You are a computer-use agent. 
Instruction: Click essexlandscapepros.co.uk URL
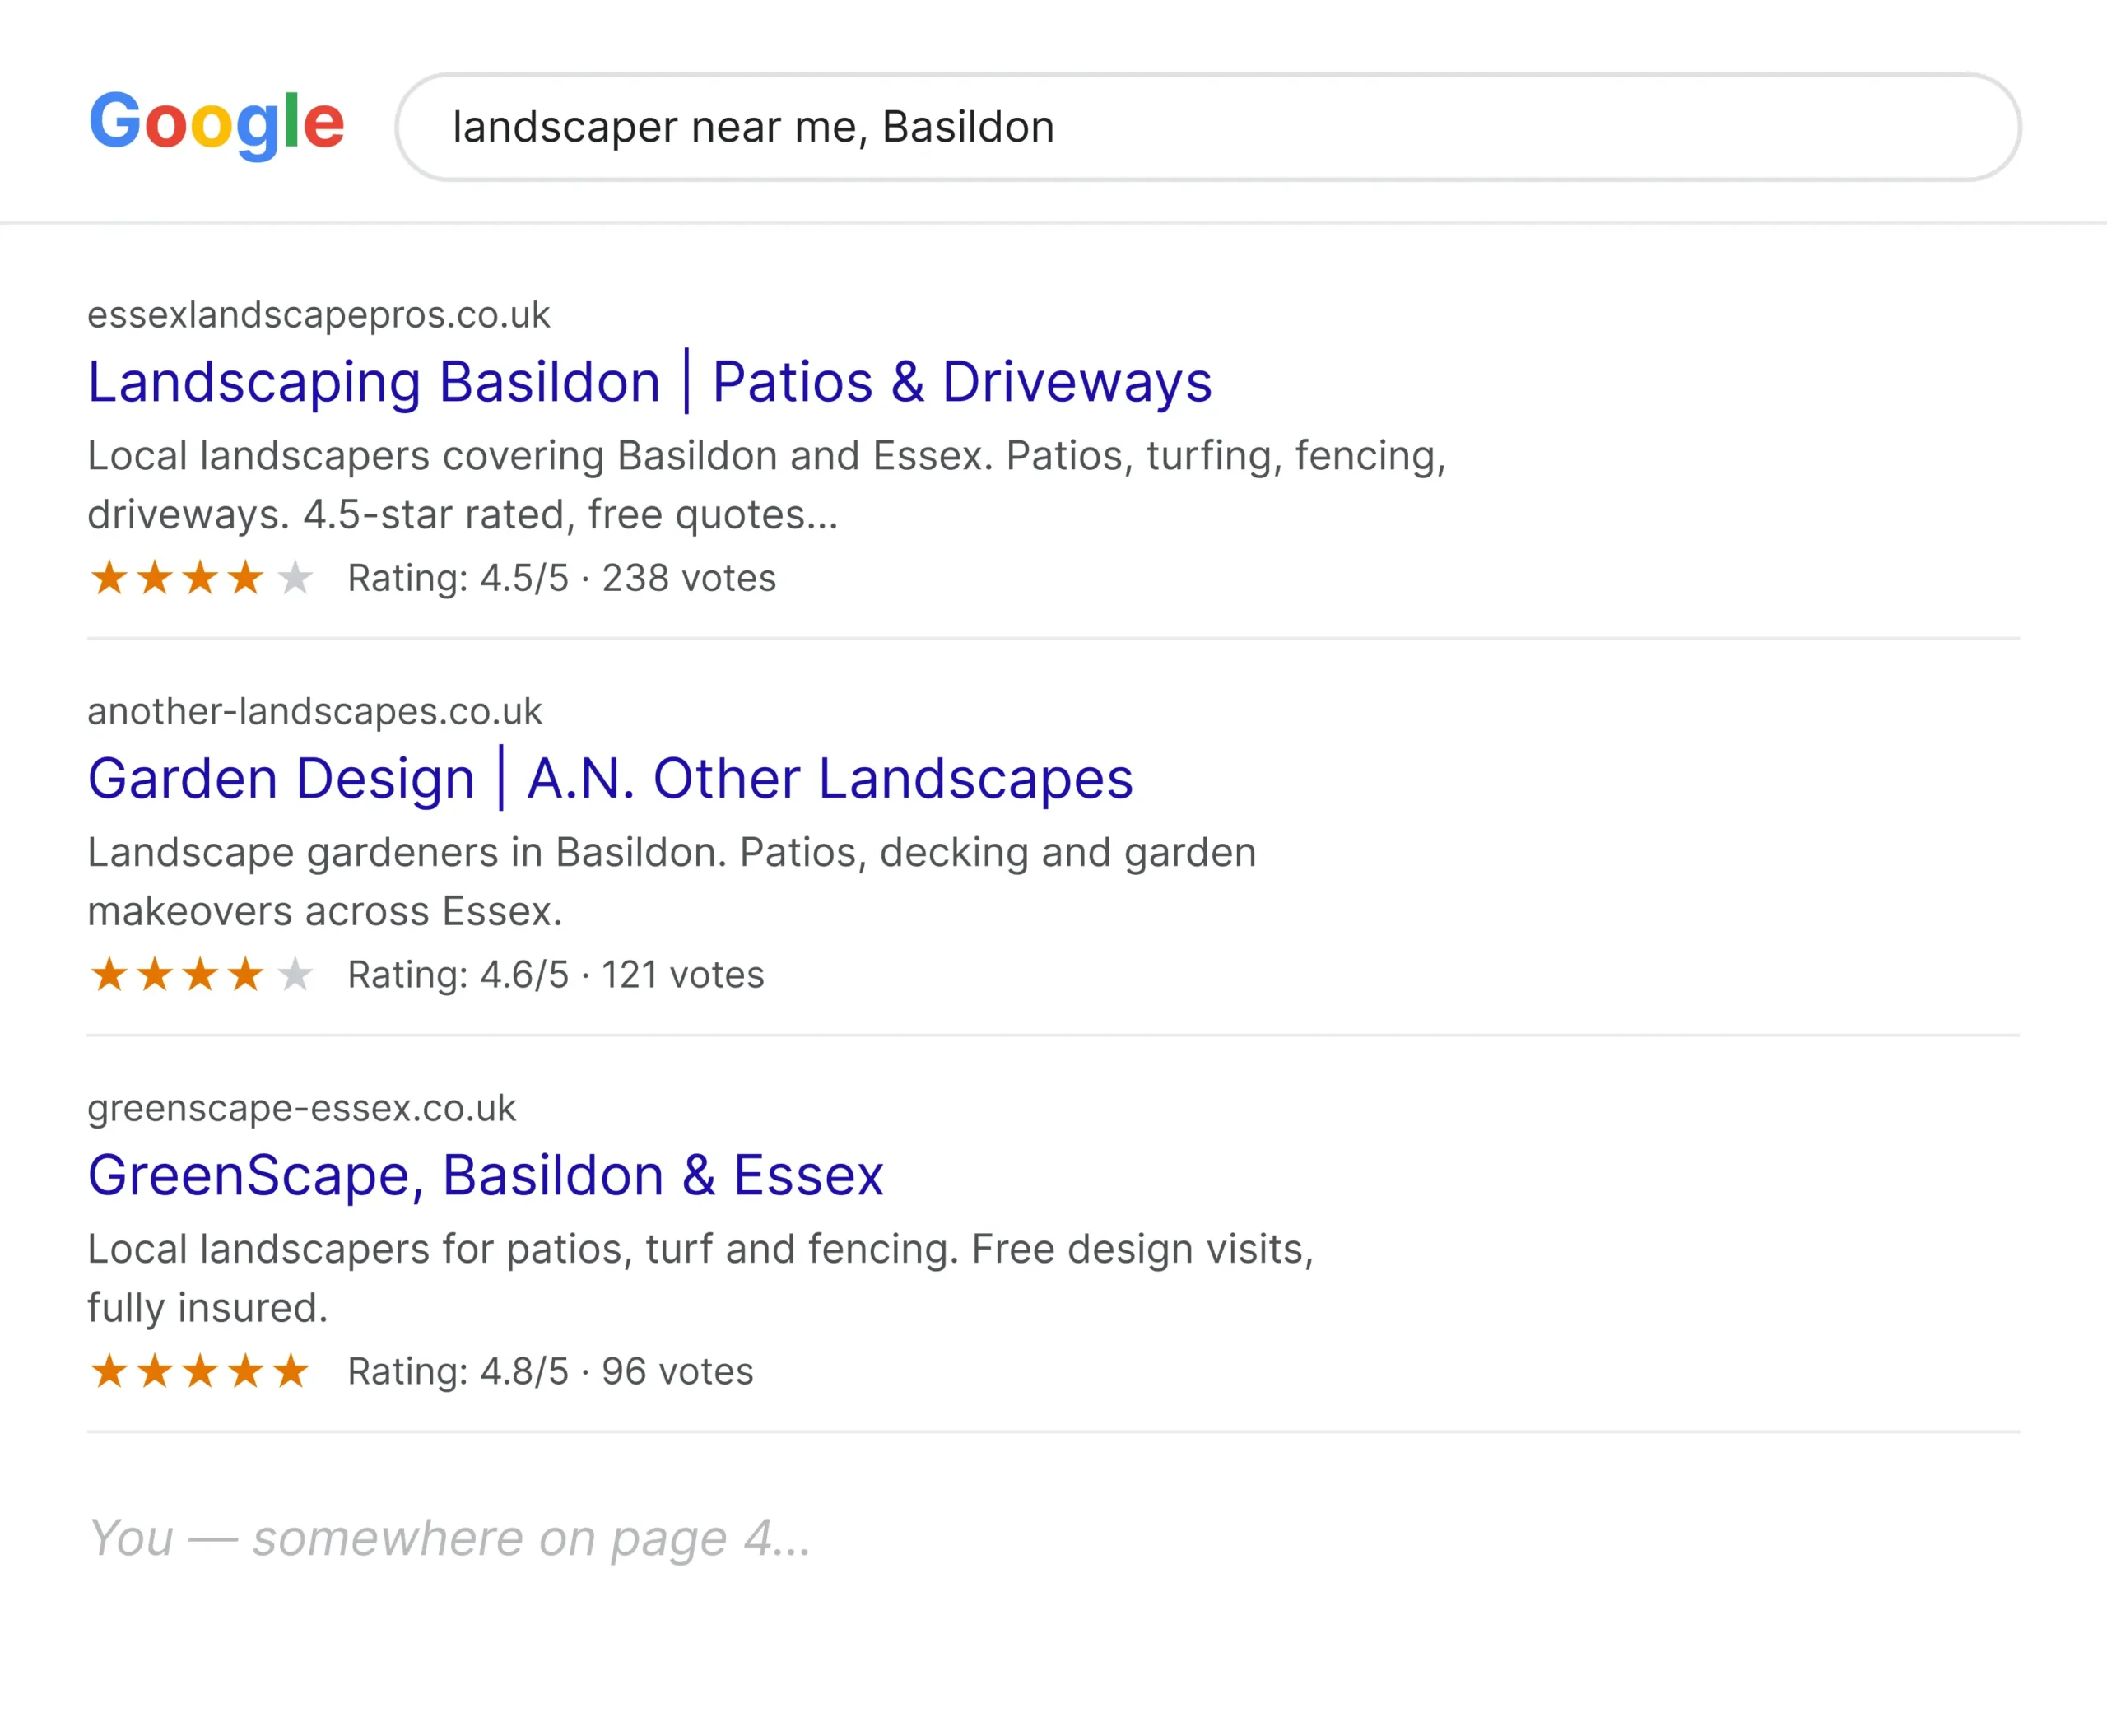(x=318, y=315)
